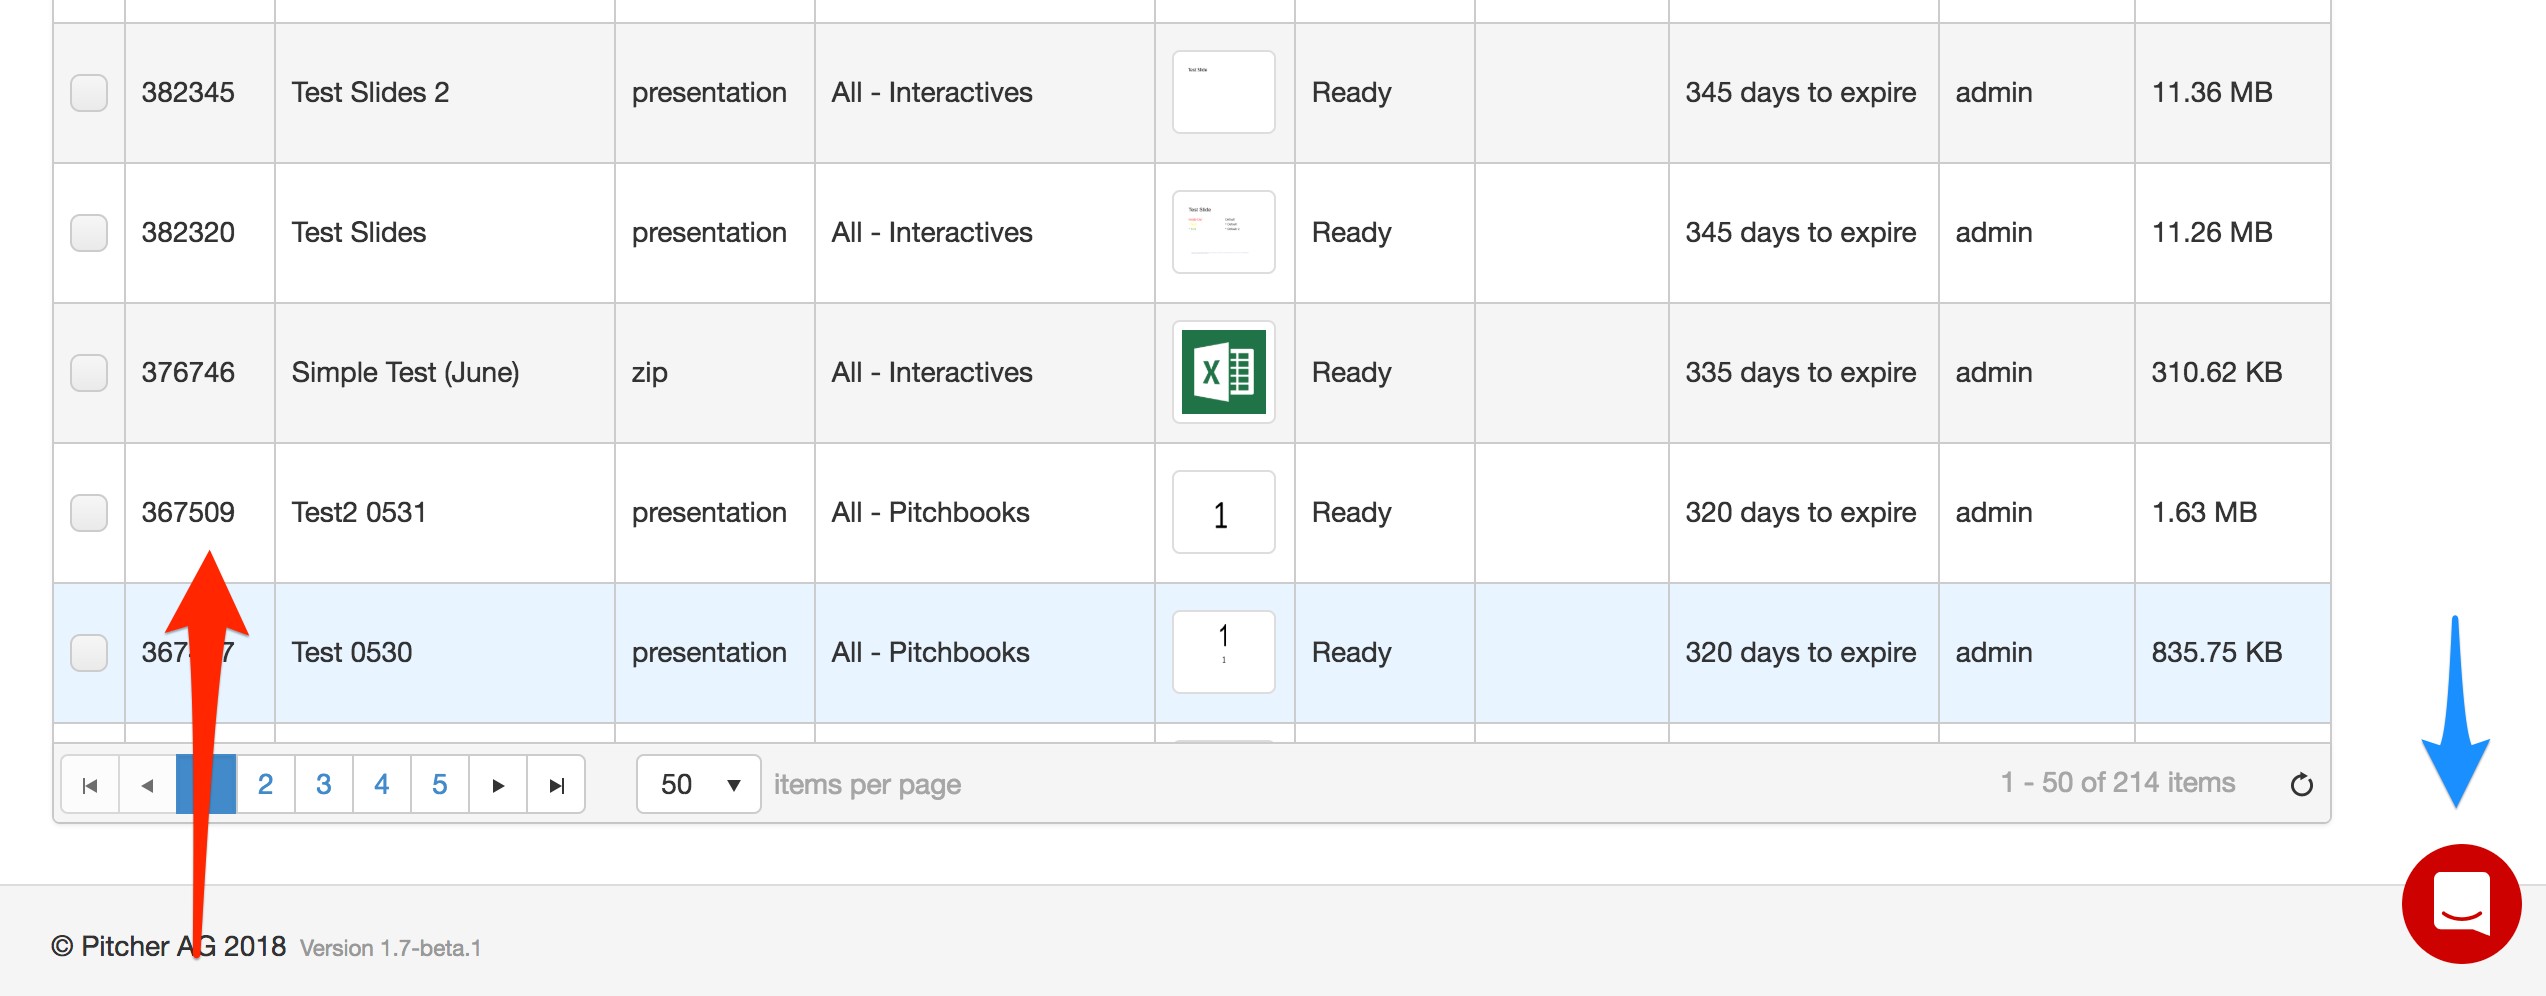Open the red chat support widget
Viewport: 2546px width, 996px height.
[2461, 903]
